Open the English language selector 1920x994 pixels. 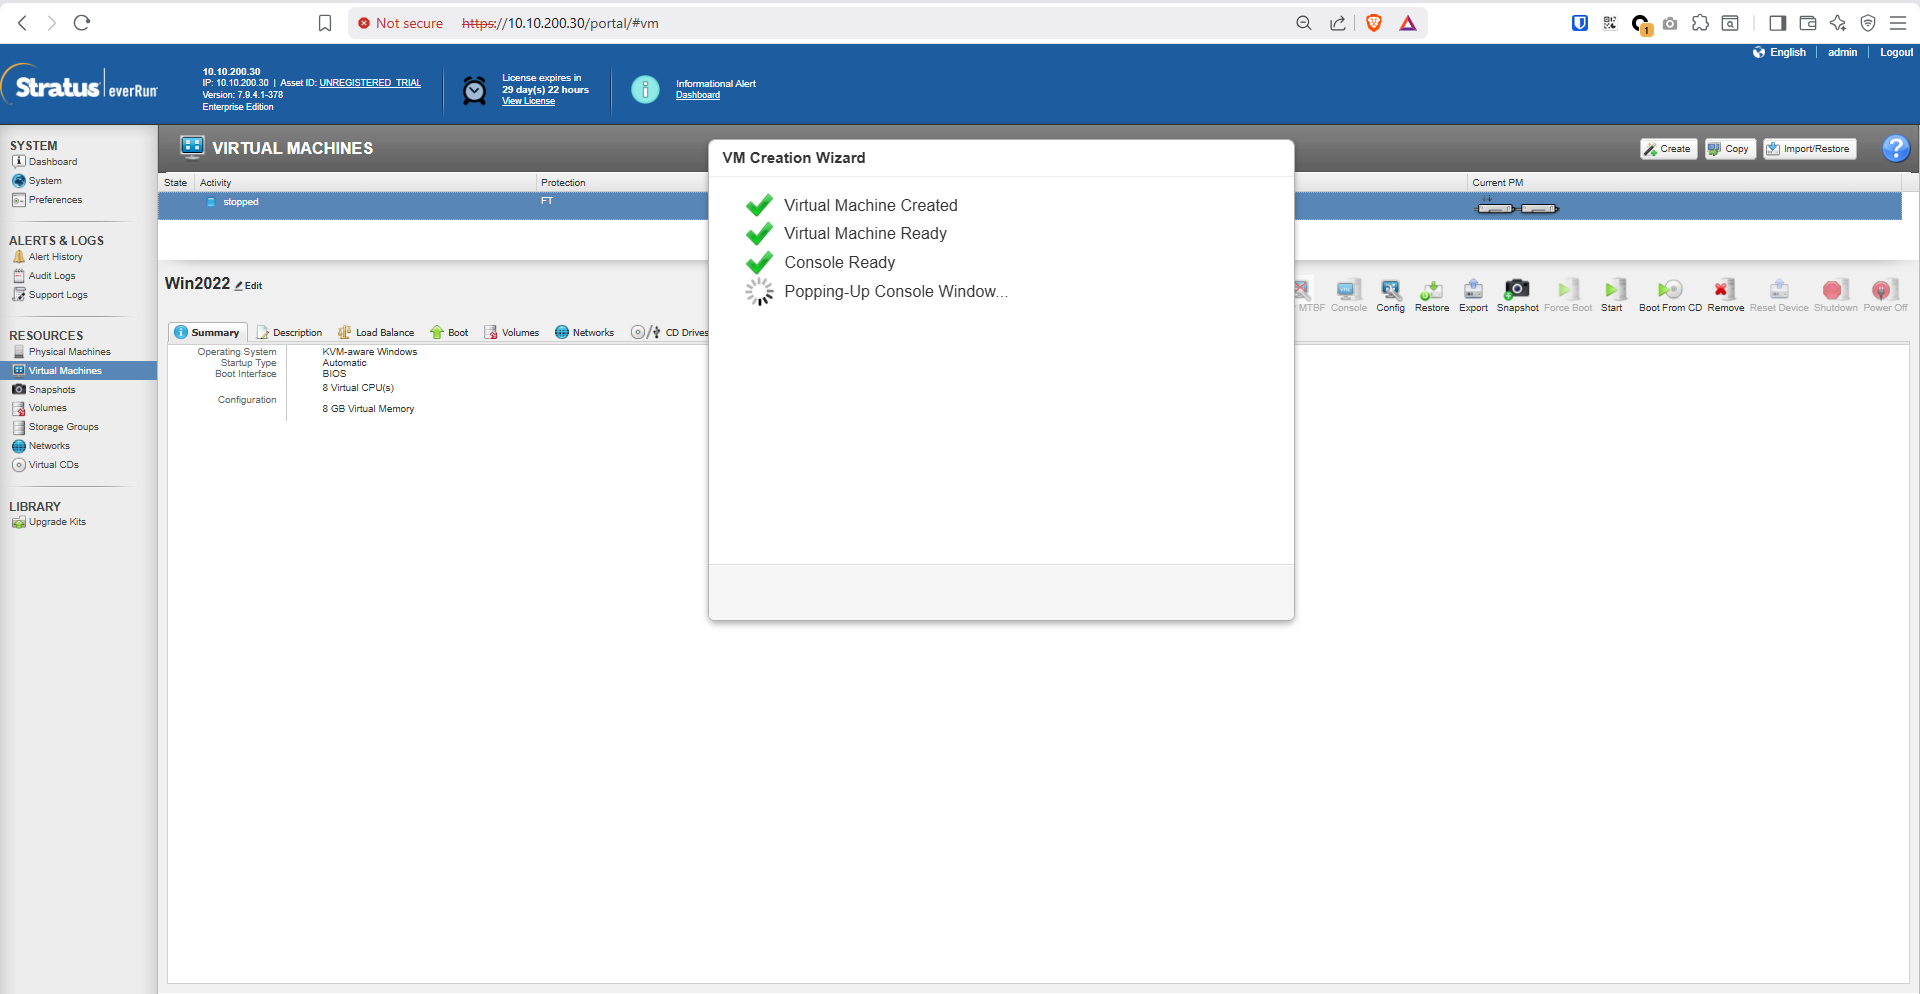click(x=1780, y=52)
